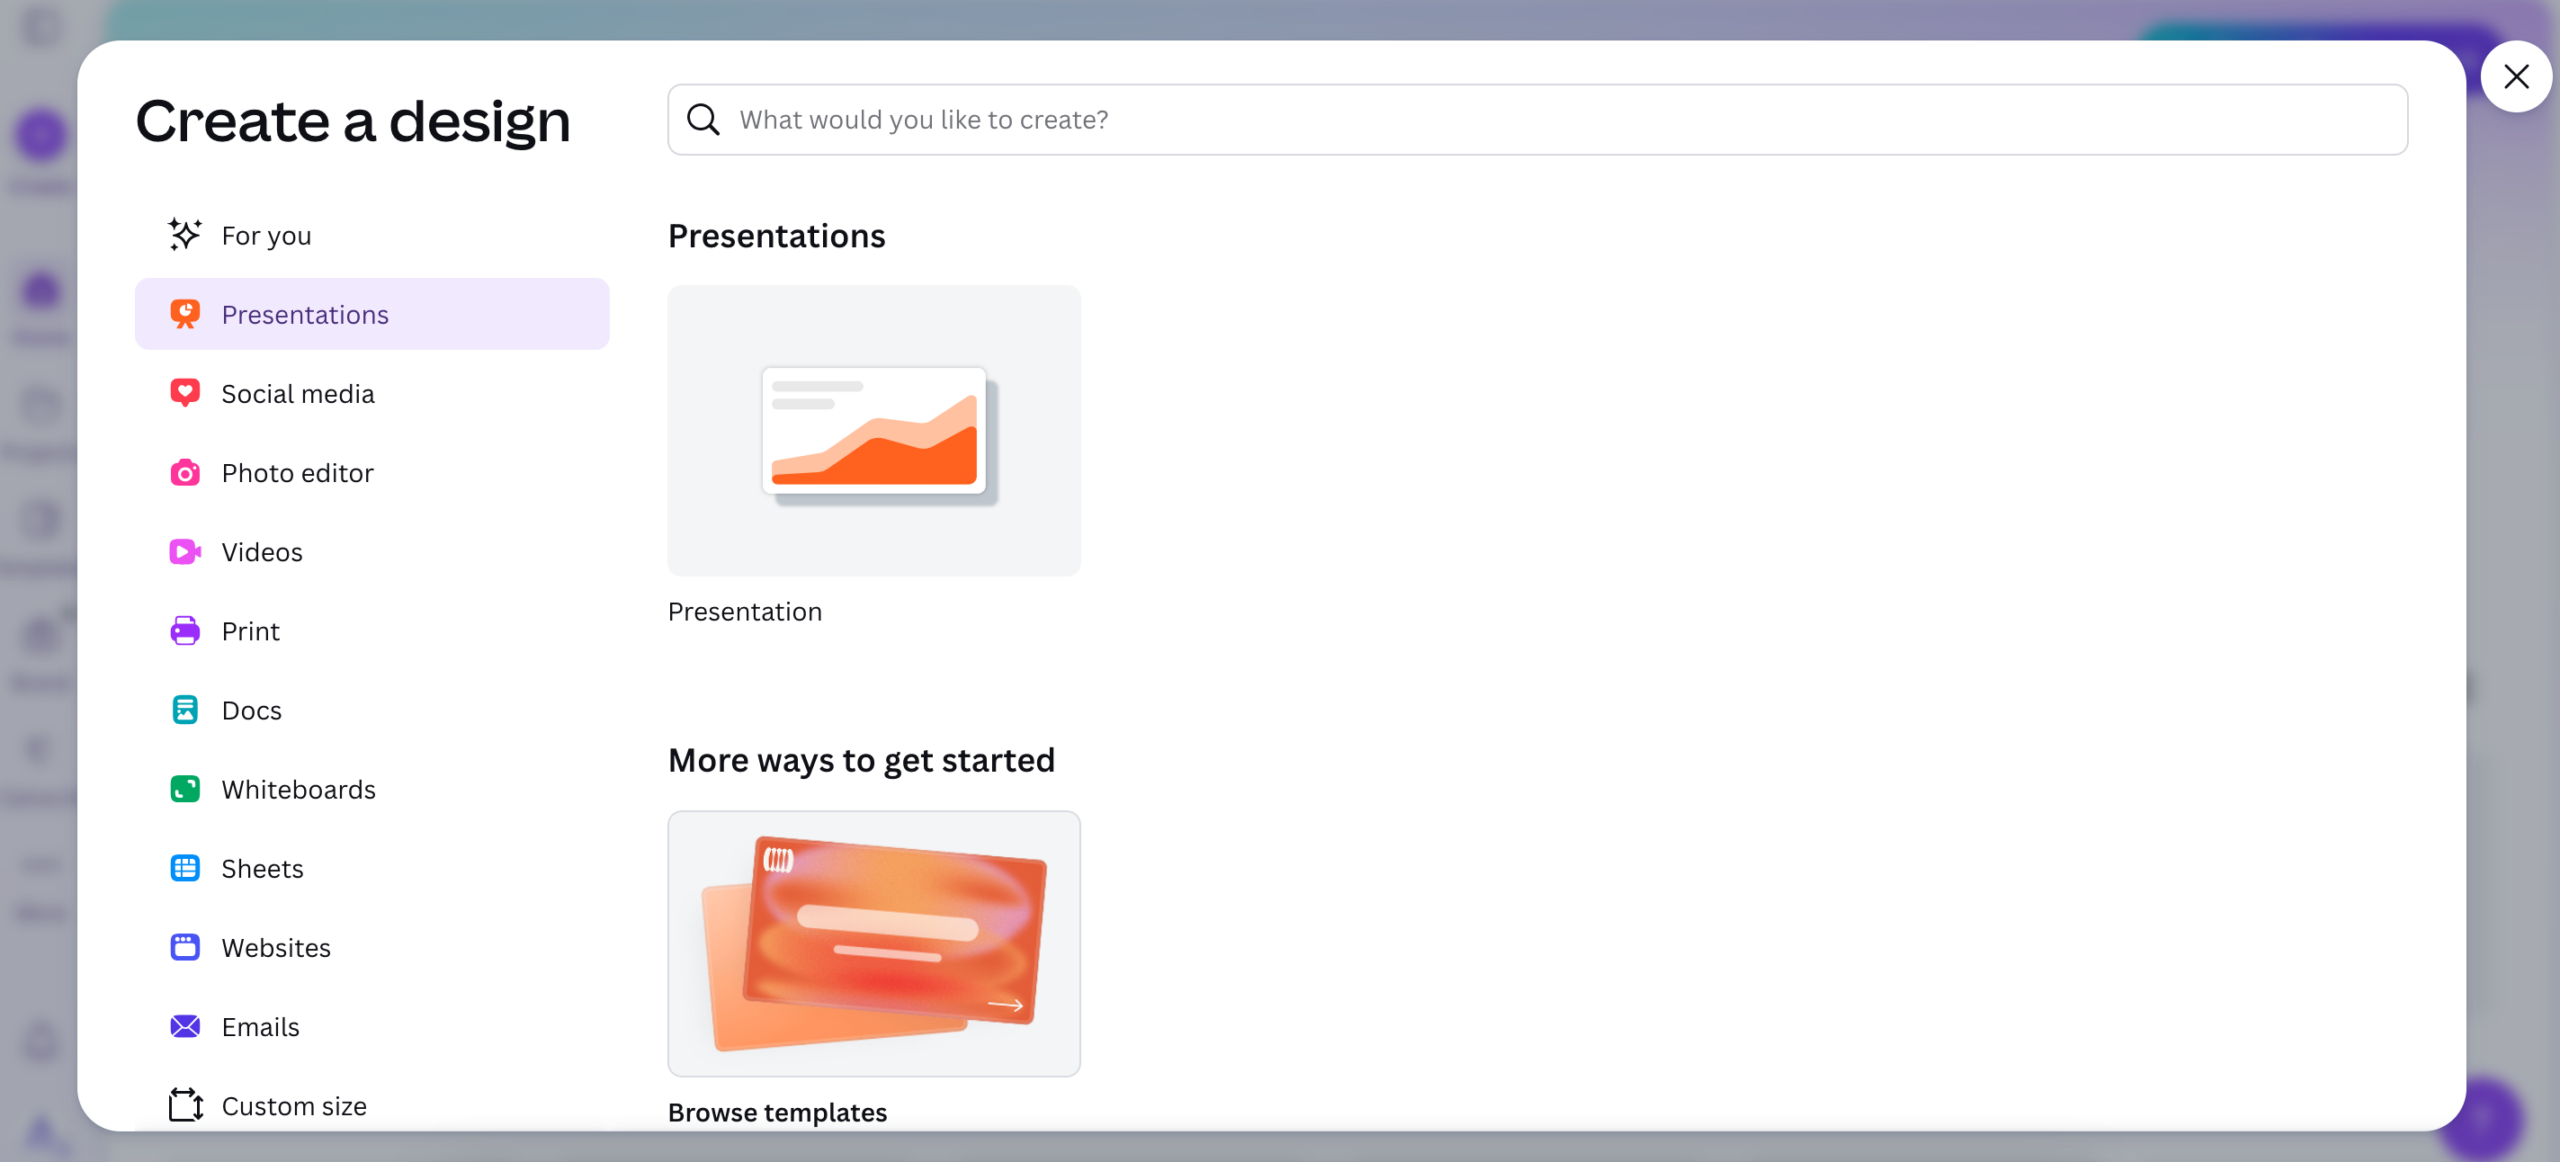Click the Print printer icon
2560x1162 pixels.
(x=185, y=631)
